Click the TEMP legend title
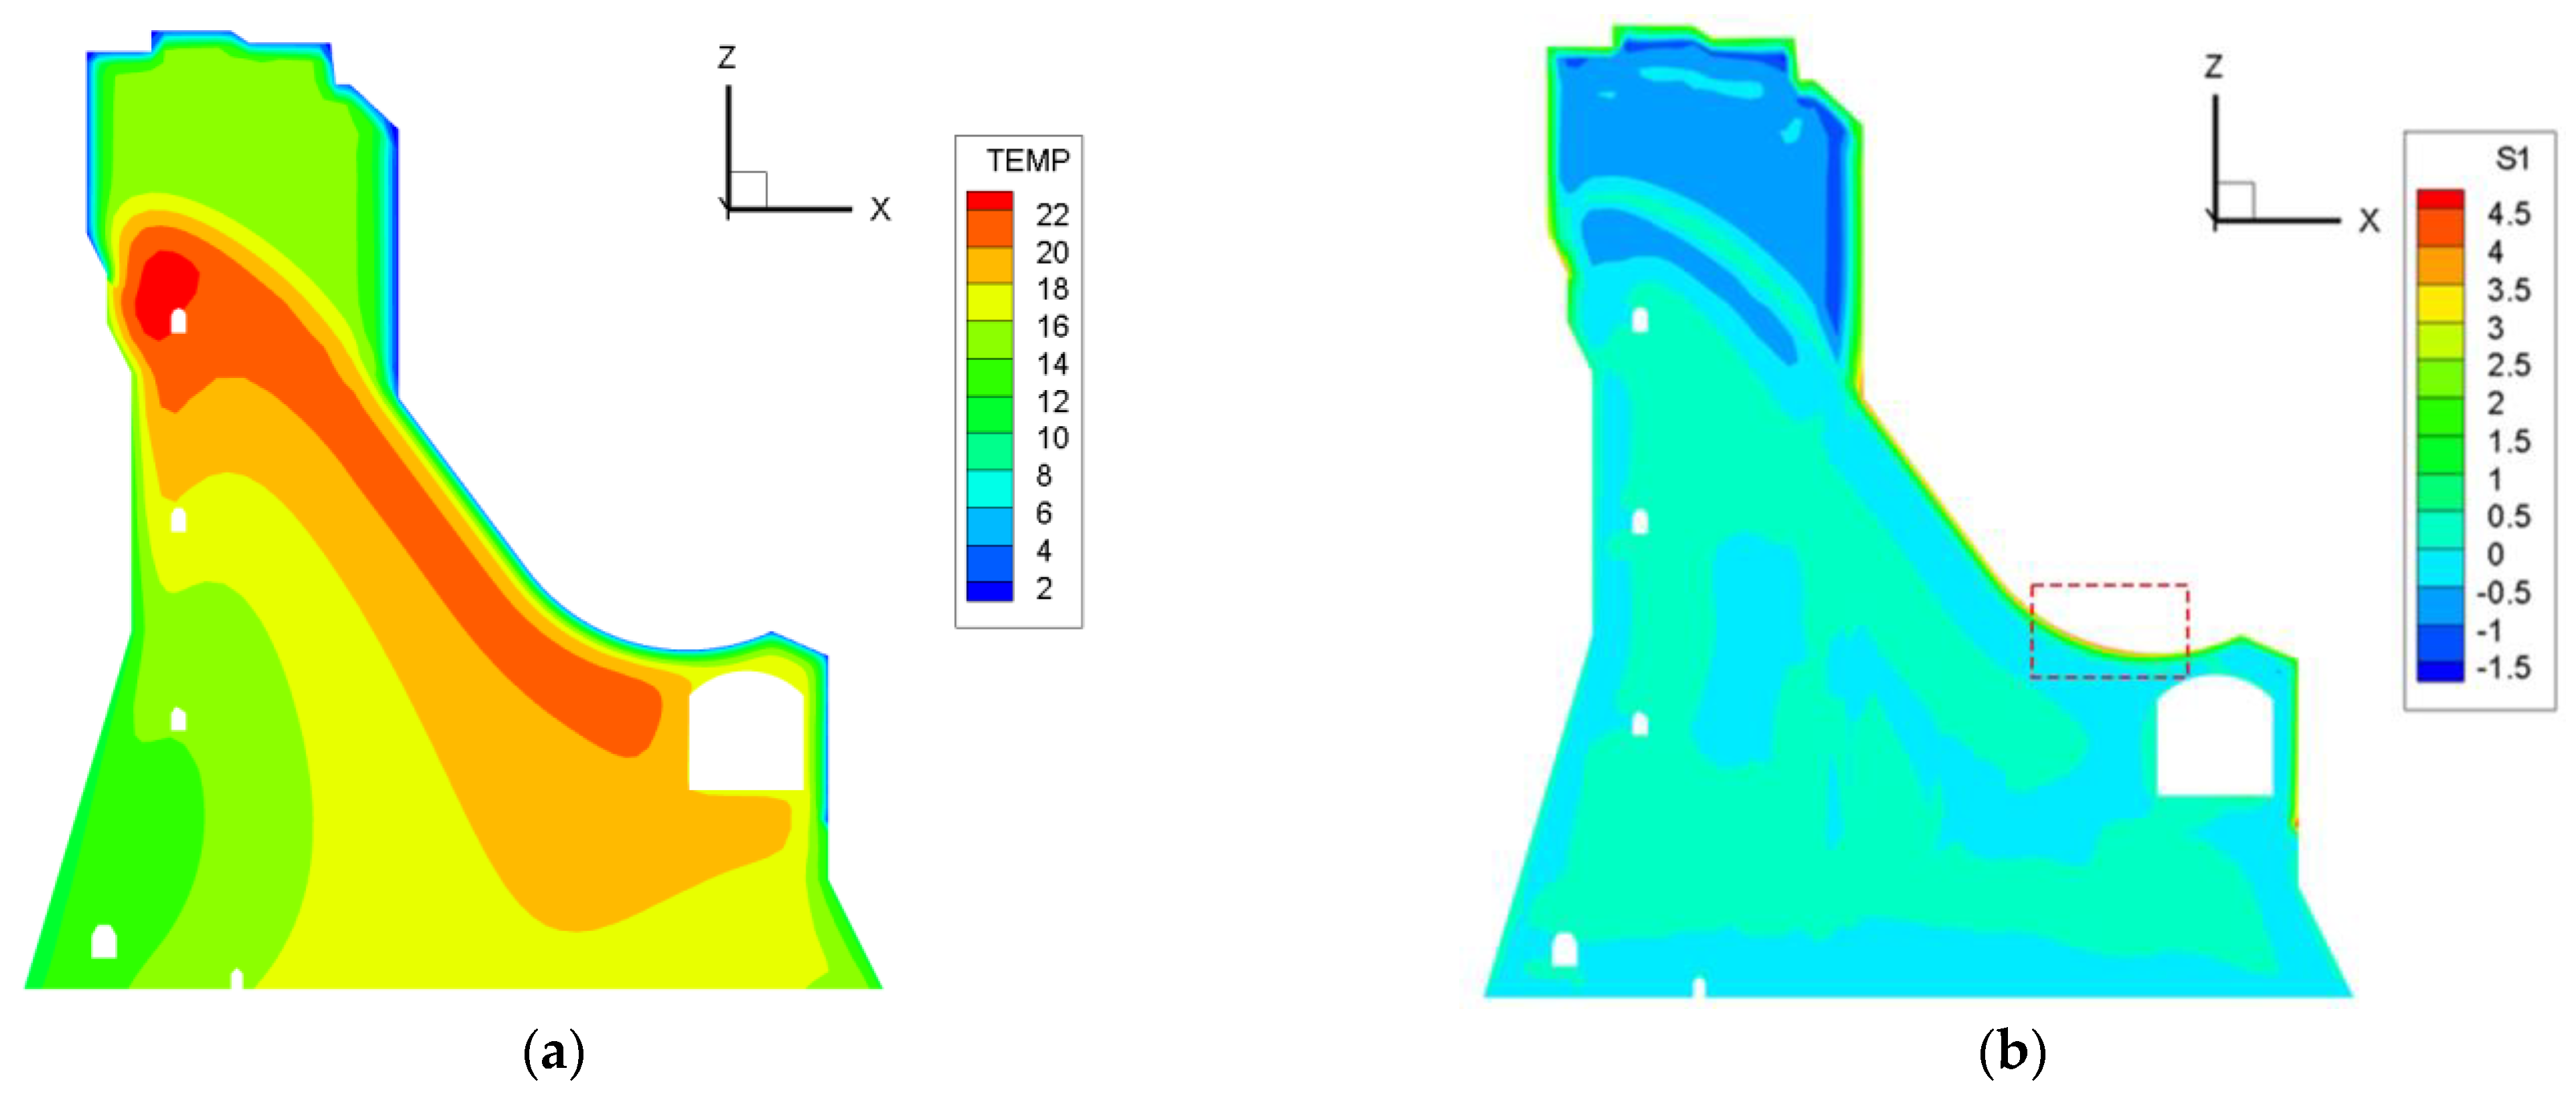 [x=1028, y=160]
